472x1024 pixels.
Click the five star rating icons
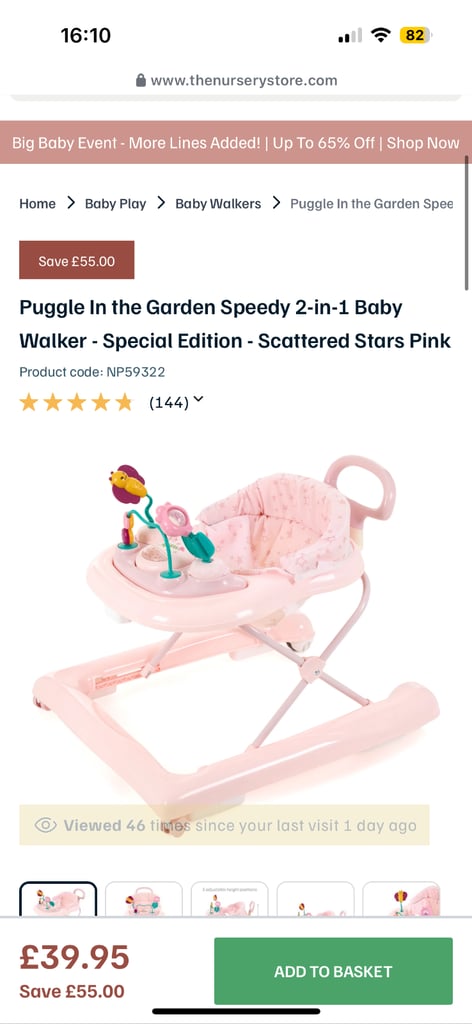point(76,402)
